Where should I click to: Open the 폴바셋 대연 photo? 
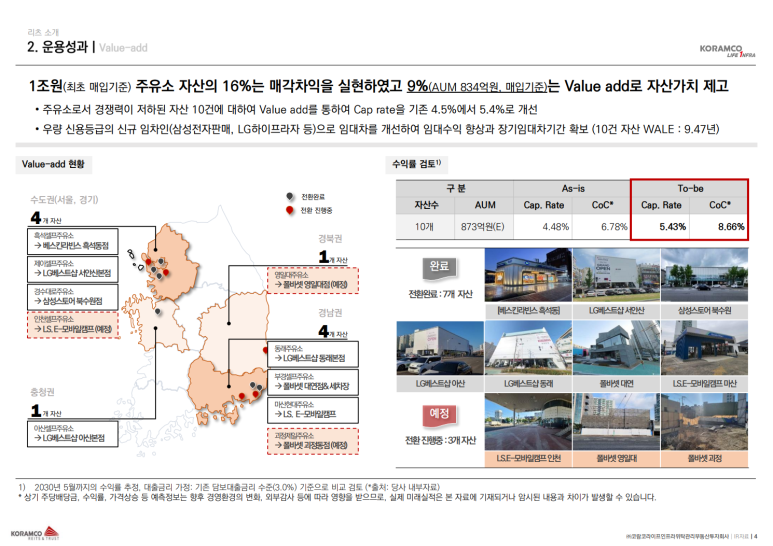(616, 348)
